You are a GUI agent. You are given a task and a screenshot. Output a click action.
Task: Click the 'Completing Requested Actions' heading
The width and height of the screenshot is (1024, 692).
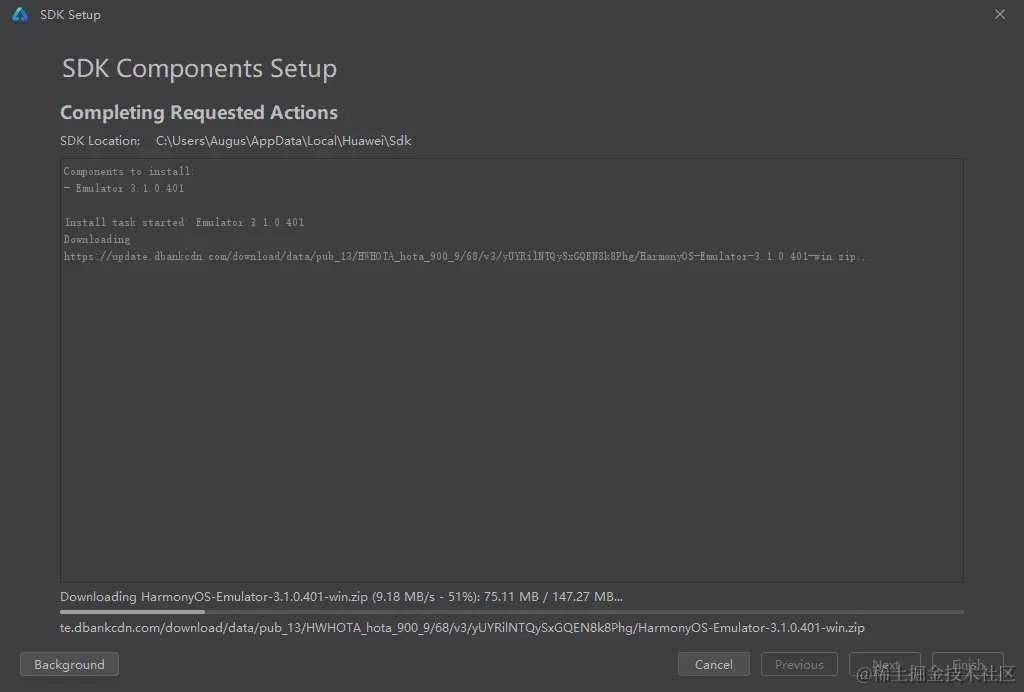pyautogui.click(x=199, y=113)
